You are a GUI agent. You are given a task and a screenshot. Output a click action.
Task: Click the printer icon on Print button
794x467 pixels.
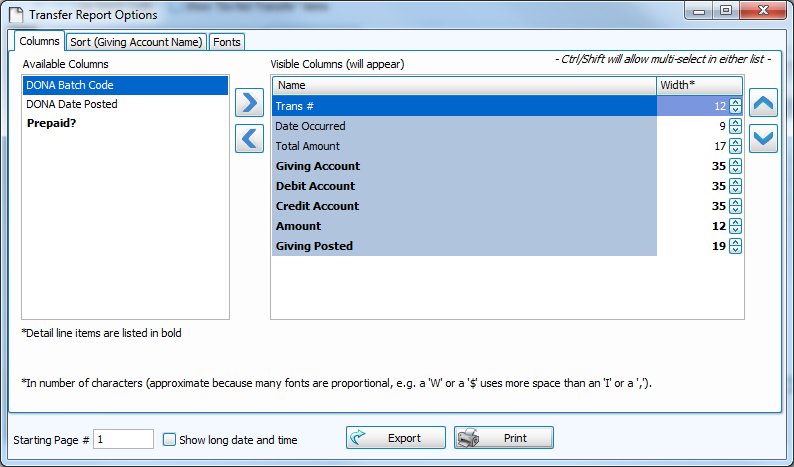point(470,438)
